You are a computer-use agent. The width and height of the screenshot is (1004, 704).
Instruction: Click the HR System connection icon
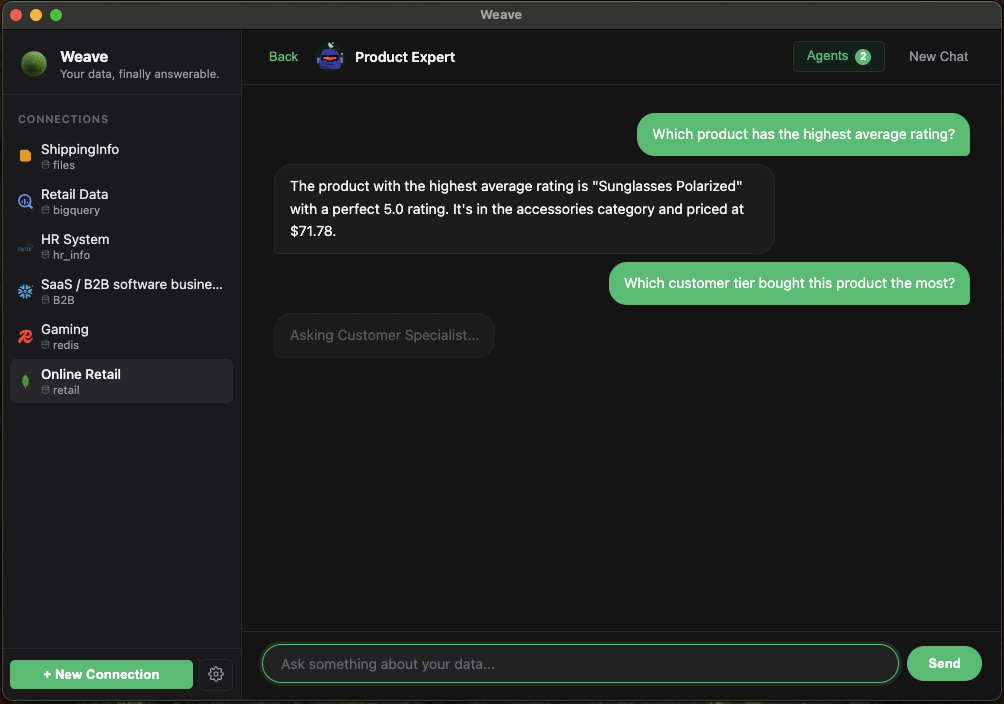click(x=26, y=246)
